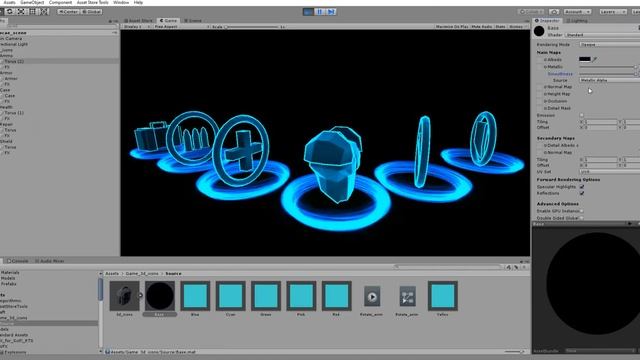Select the Rotate tool in the toolbar

[x=9, y=11]
